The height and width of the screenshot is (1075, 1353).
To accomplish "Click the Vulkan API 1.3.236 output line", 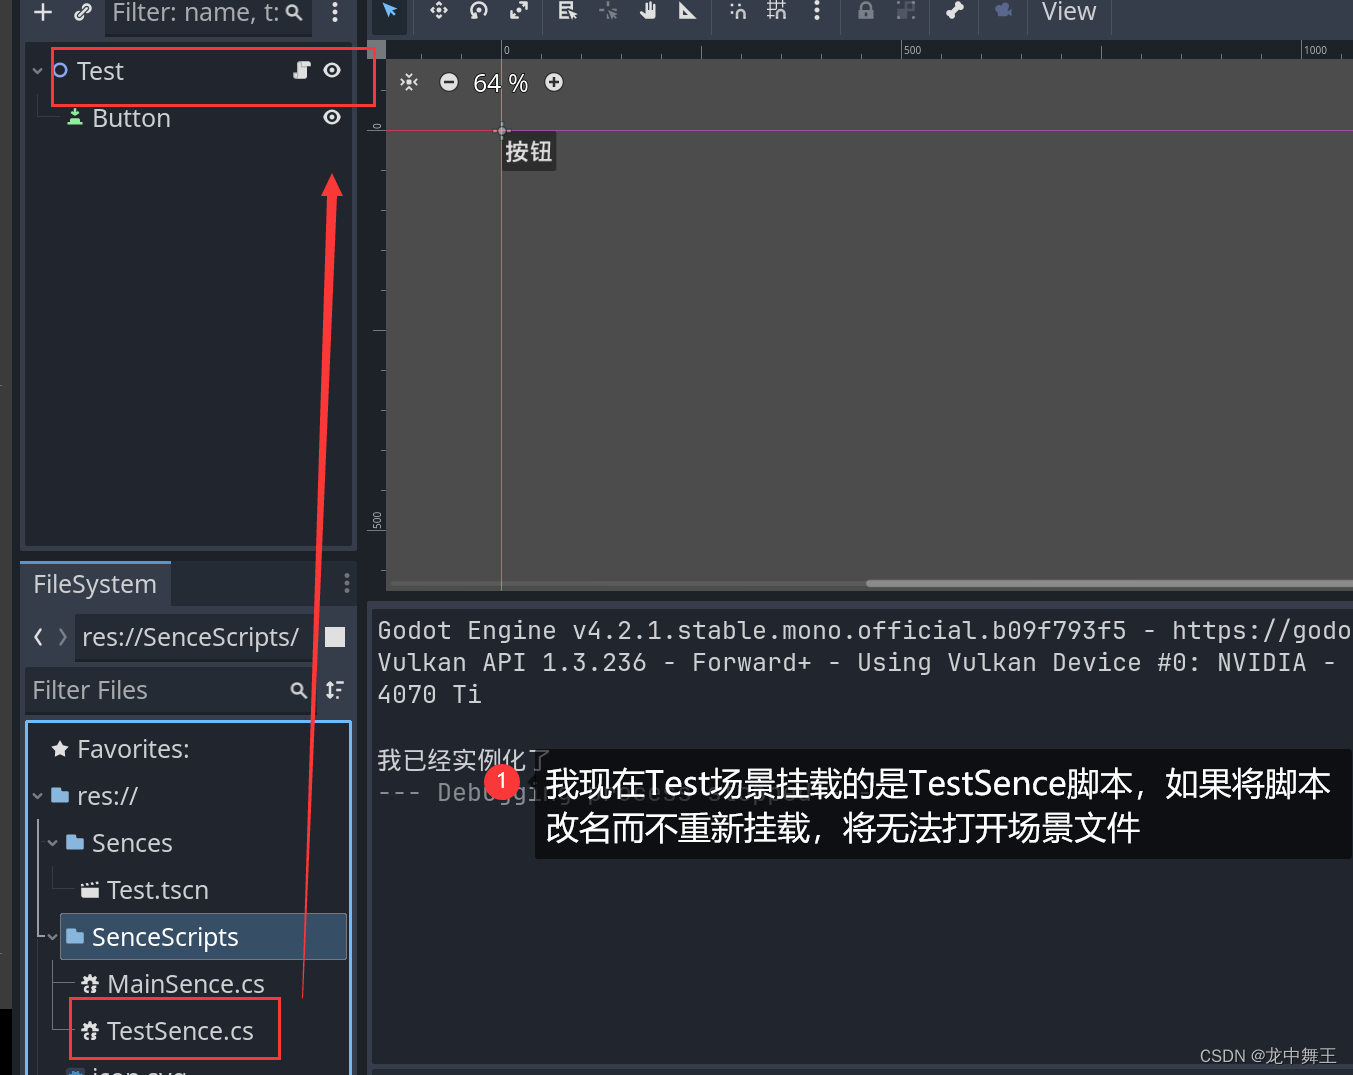I will [x=856, y=662].
